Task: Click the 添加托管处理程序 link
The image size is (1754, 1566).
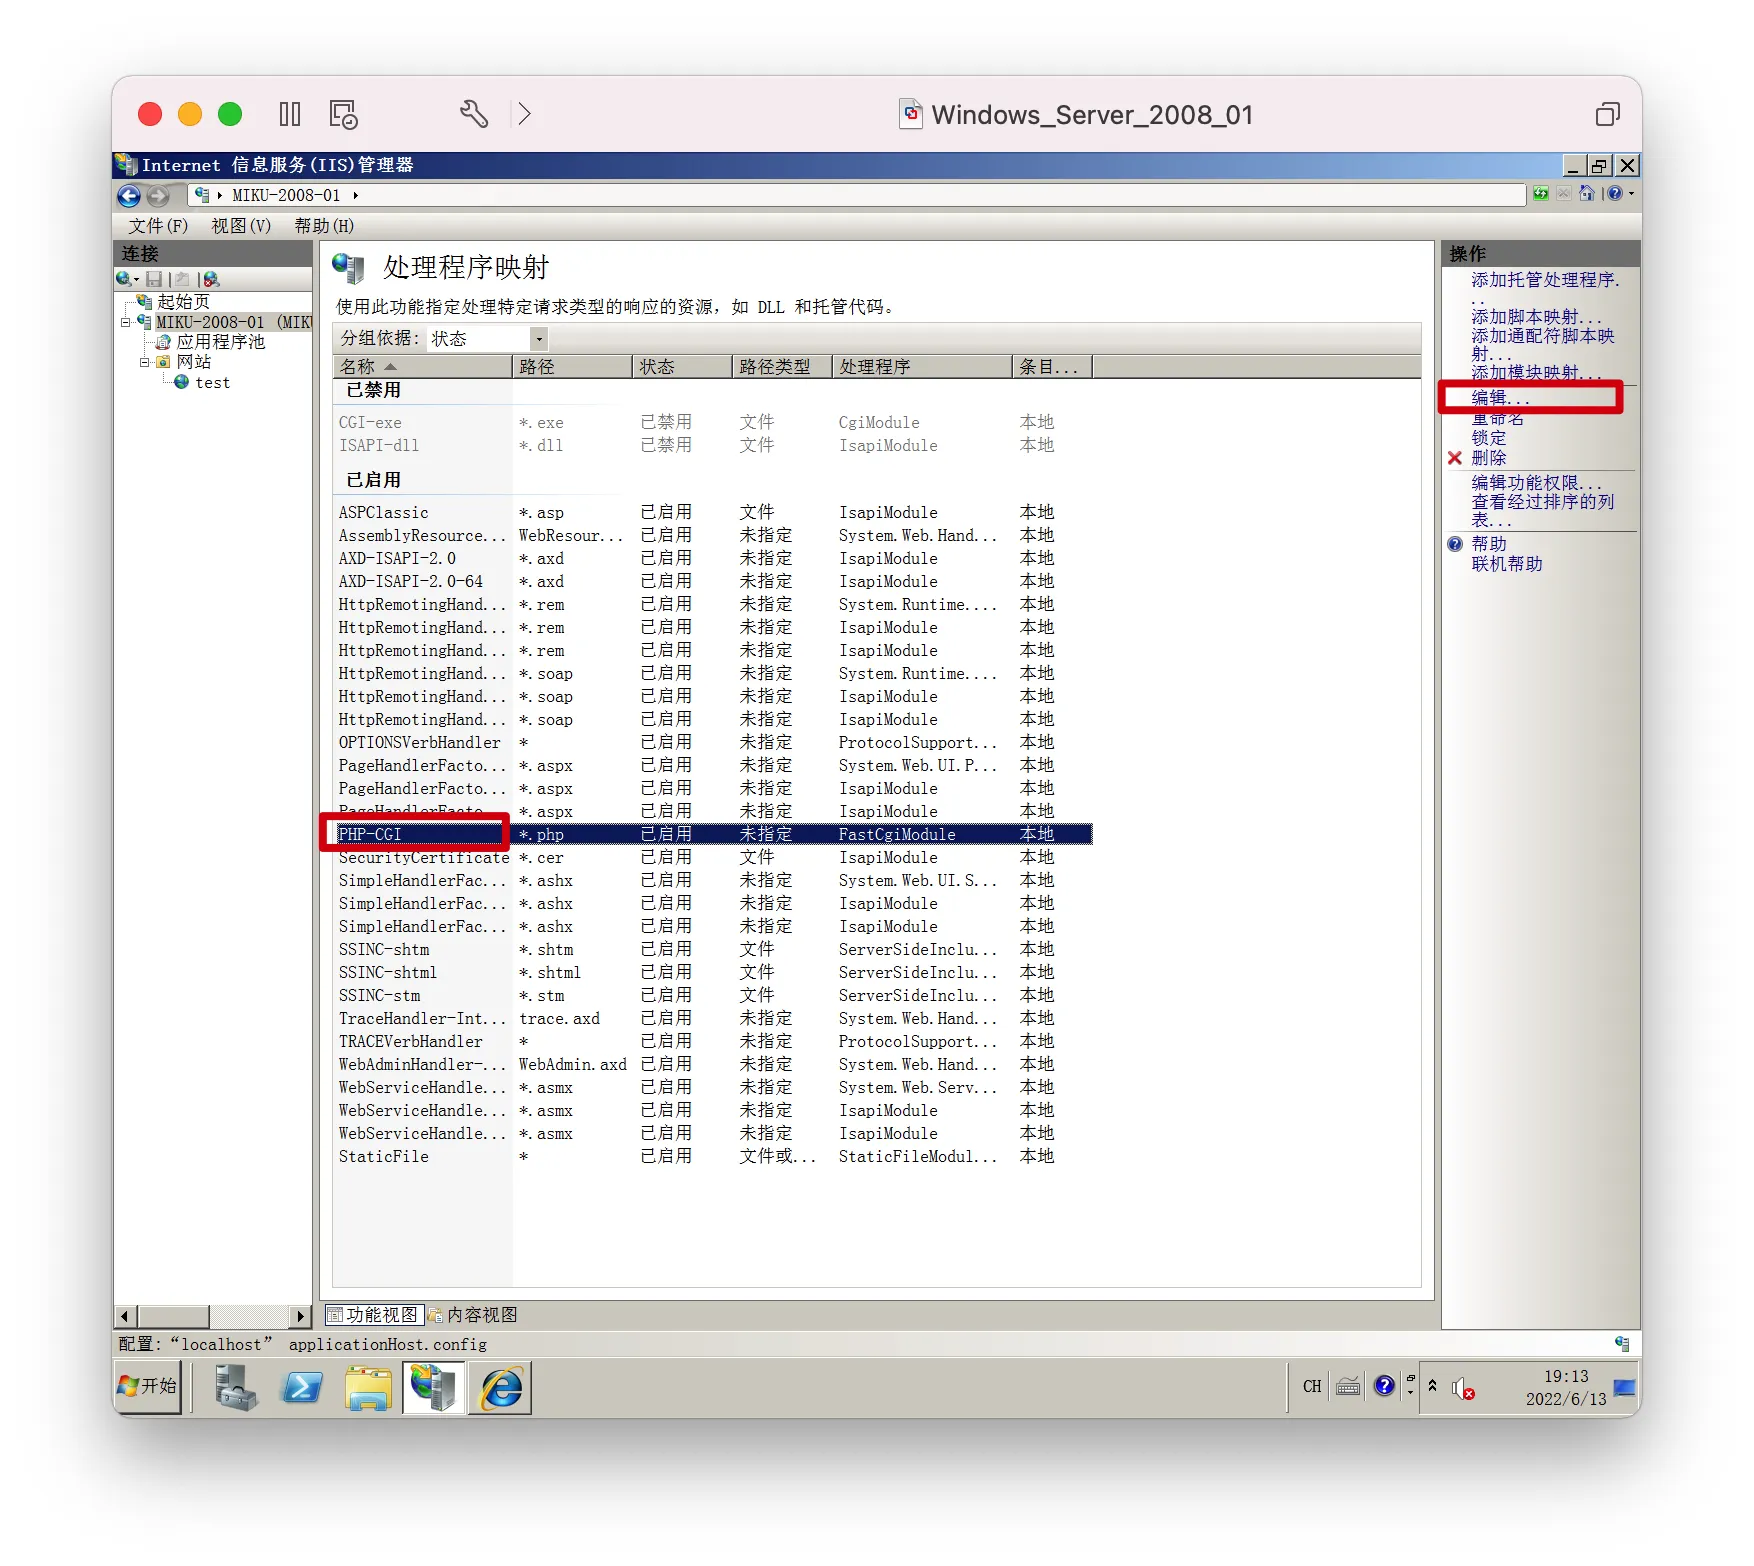Action: point(1545,281)
